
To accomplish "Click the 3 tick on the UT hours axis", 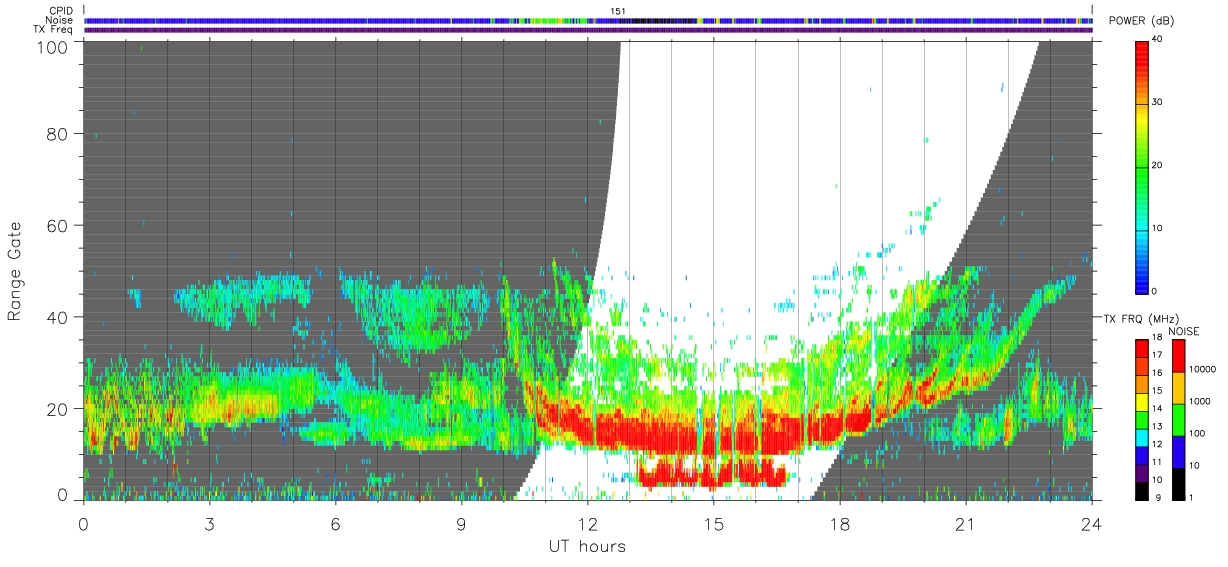I will (209, 524).
